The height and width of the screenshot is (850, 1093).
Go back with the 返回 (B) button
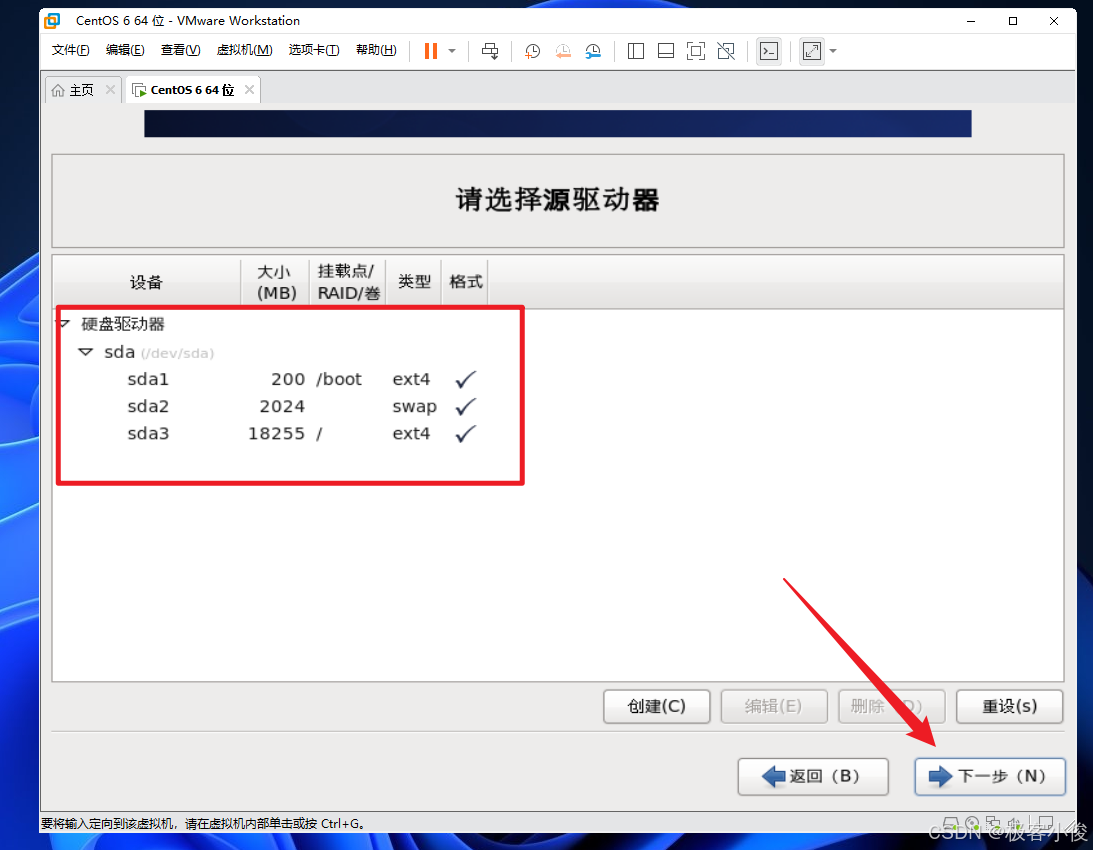click(x=813, y=776)
